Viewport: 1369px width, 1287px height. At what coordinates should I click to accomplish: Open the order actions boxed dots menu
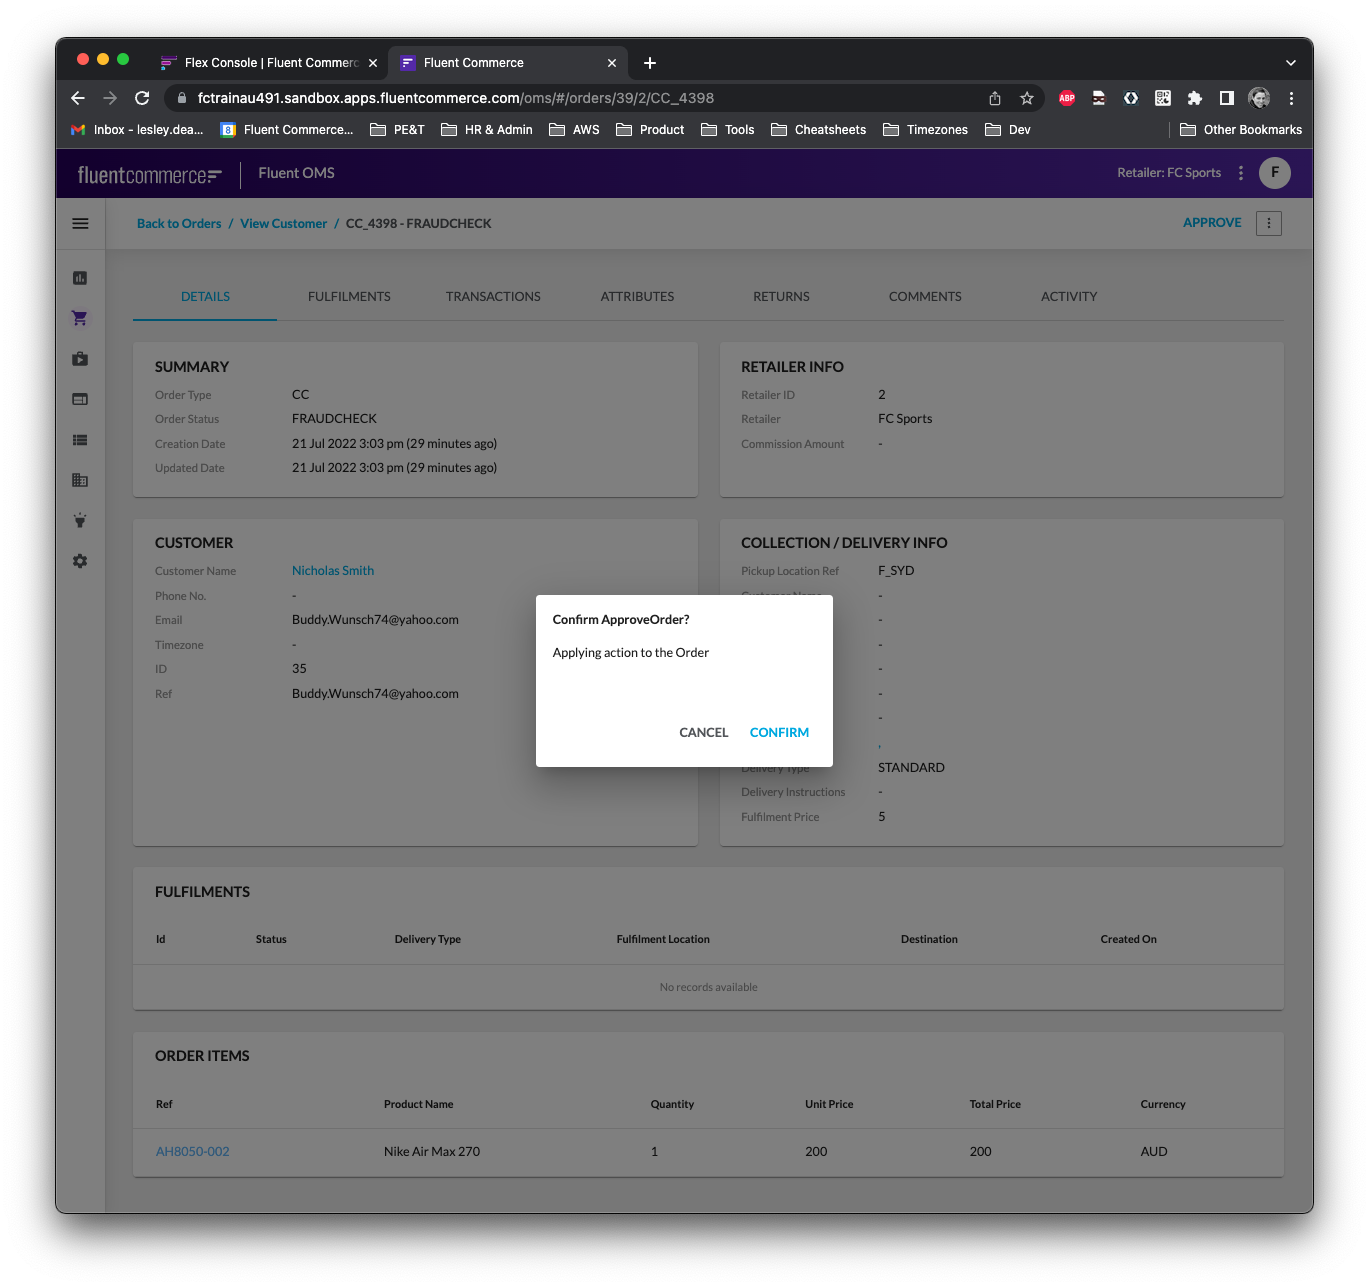1269,223
